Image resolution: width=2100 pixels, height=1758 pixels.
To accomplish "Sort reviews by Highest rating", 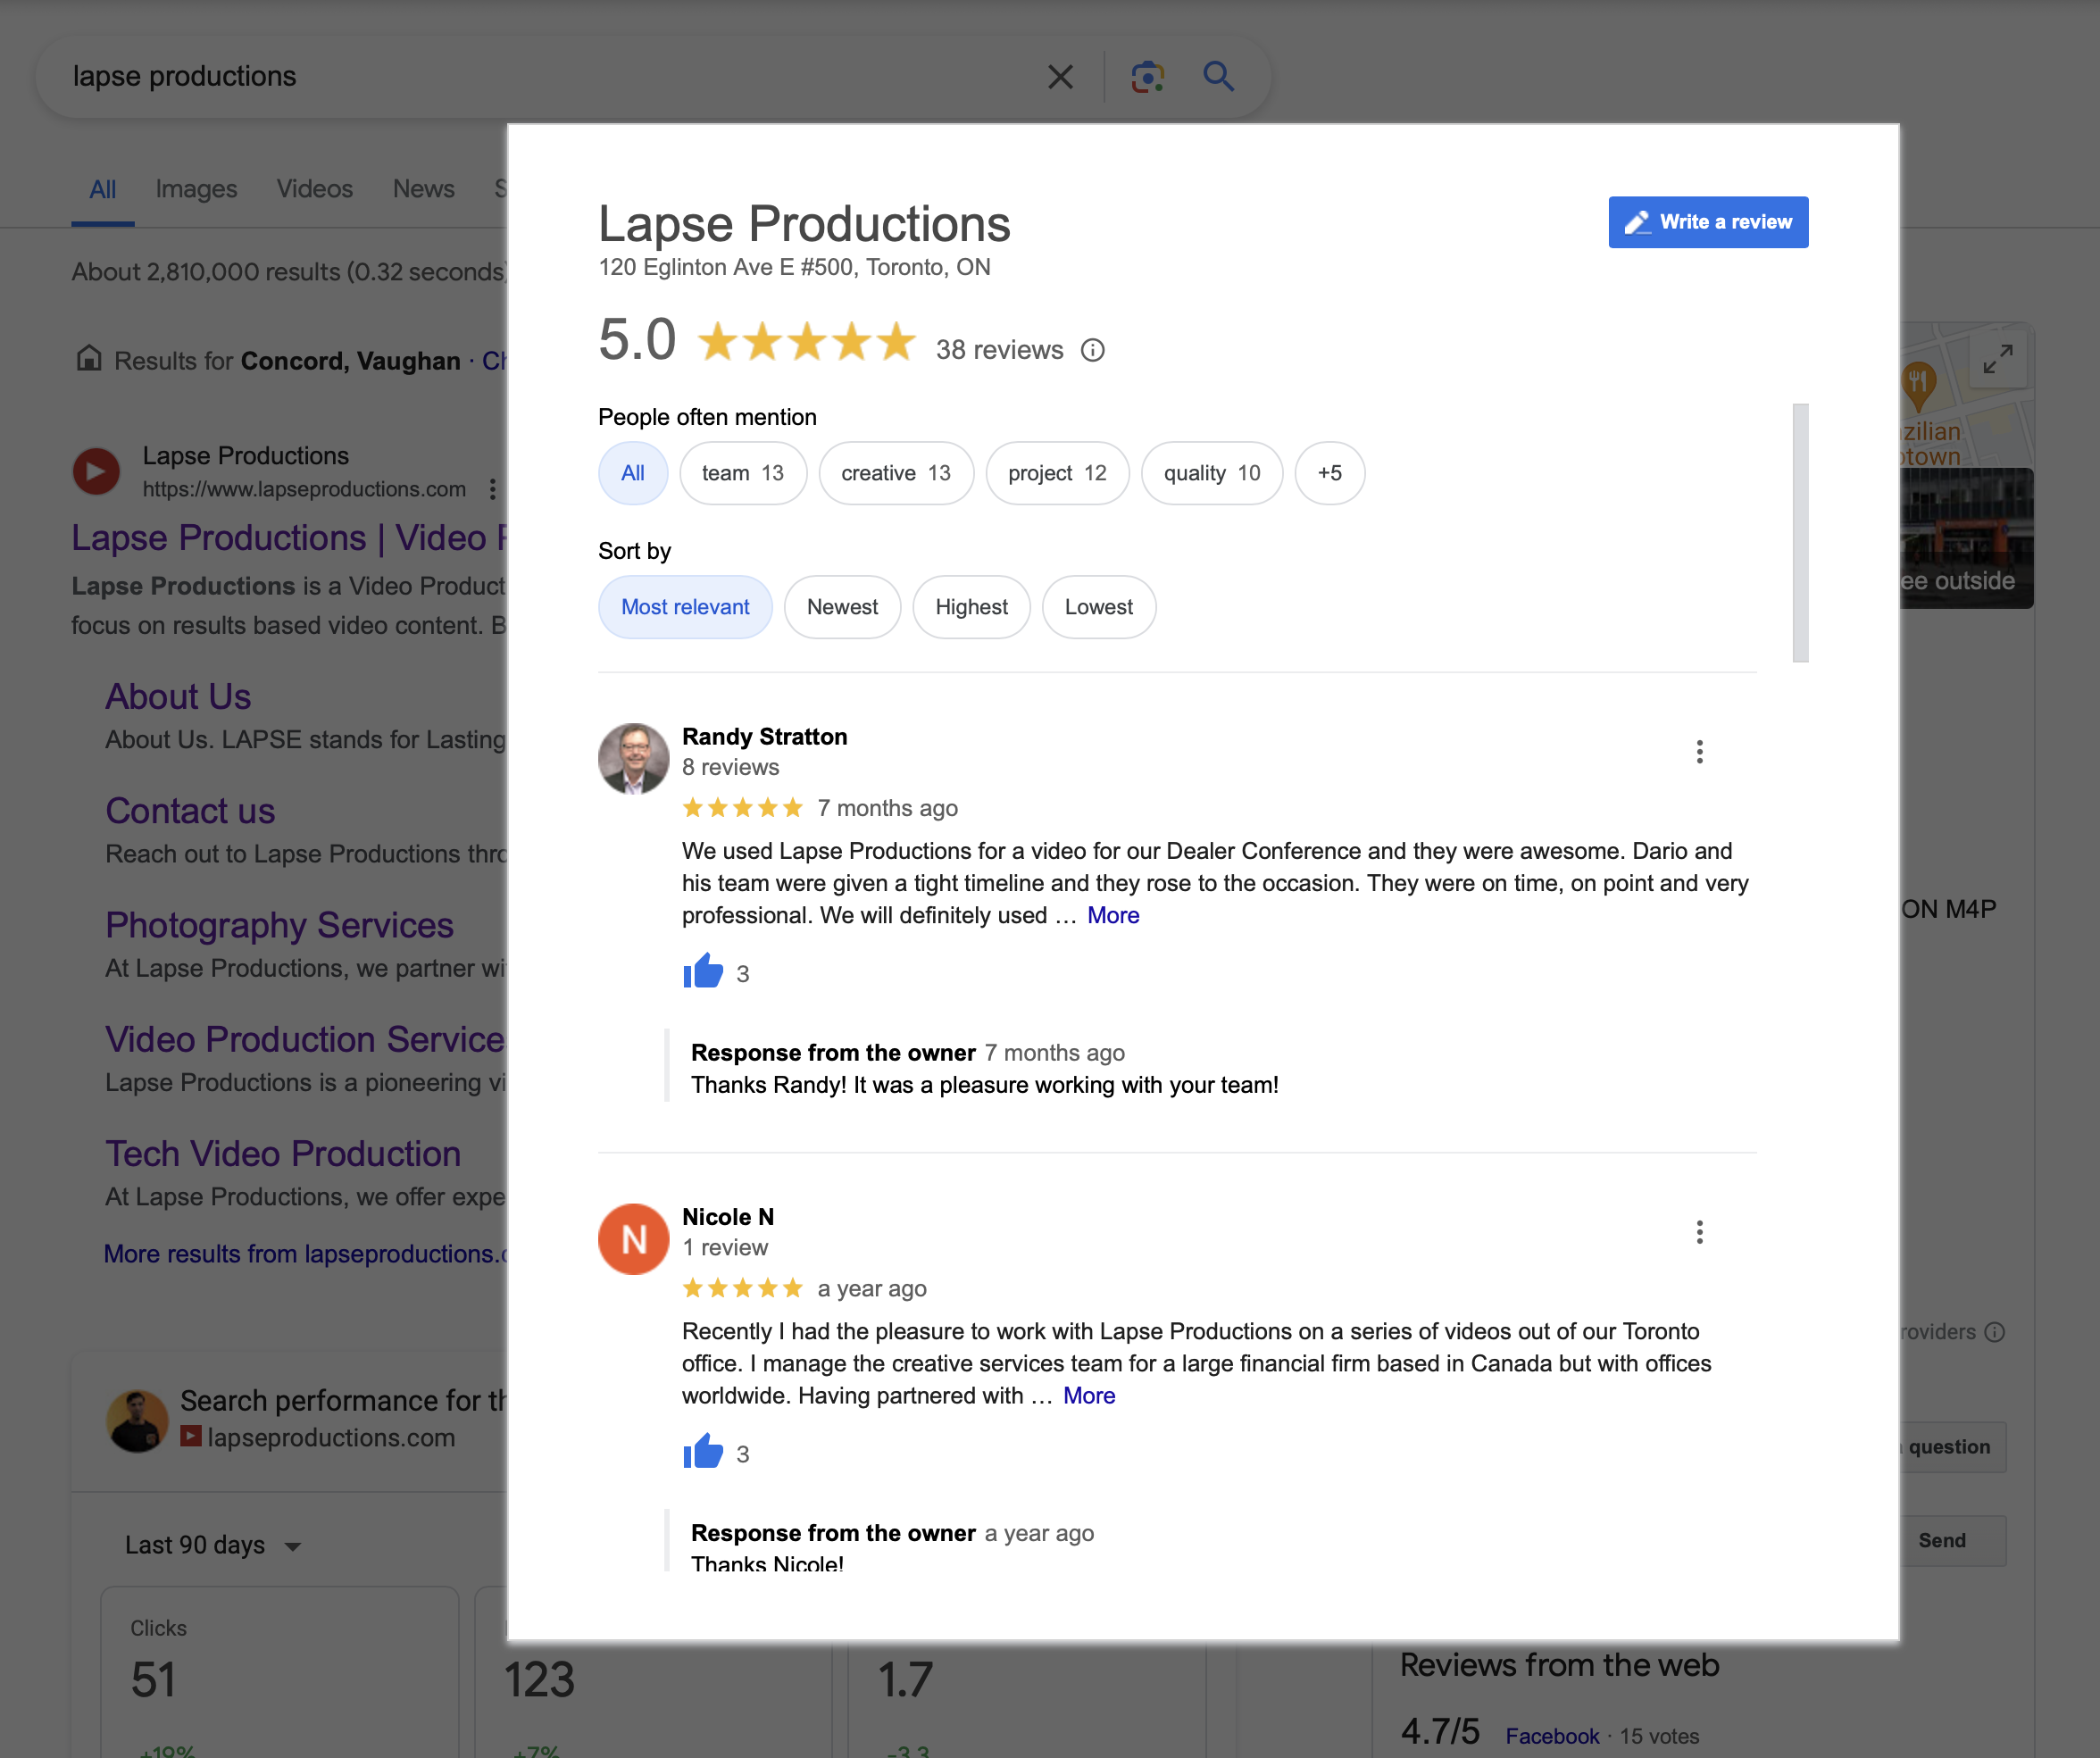I will tap(971, 607).
